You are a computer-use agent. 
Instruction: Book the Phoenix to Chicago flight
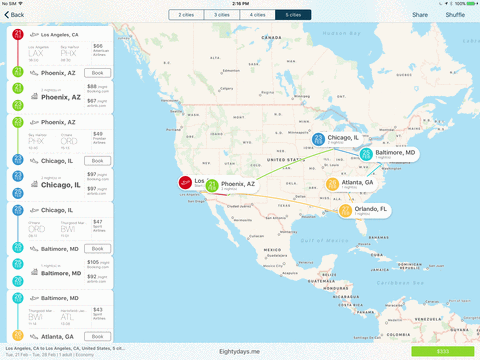97,161
